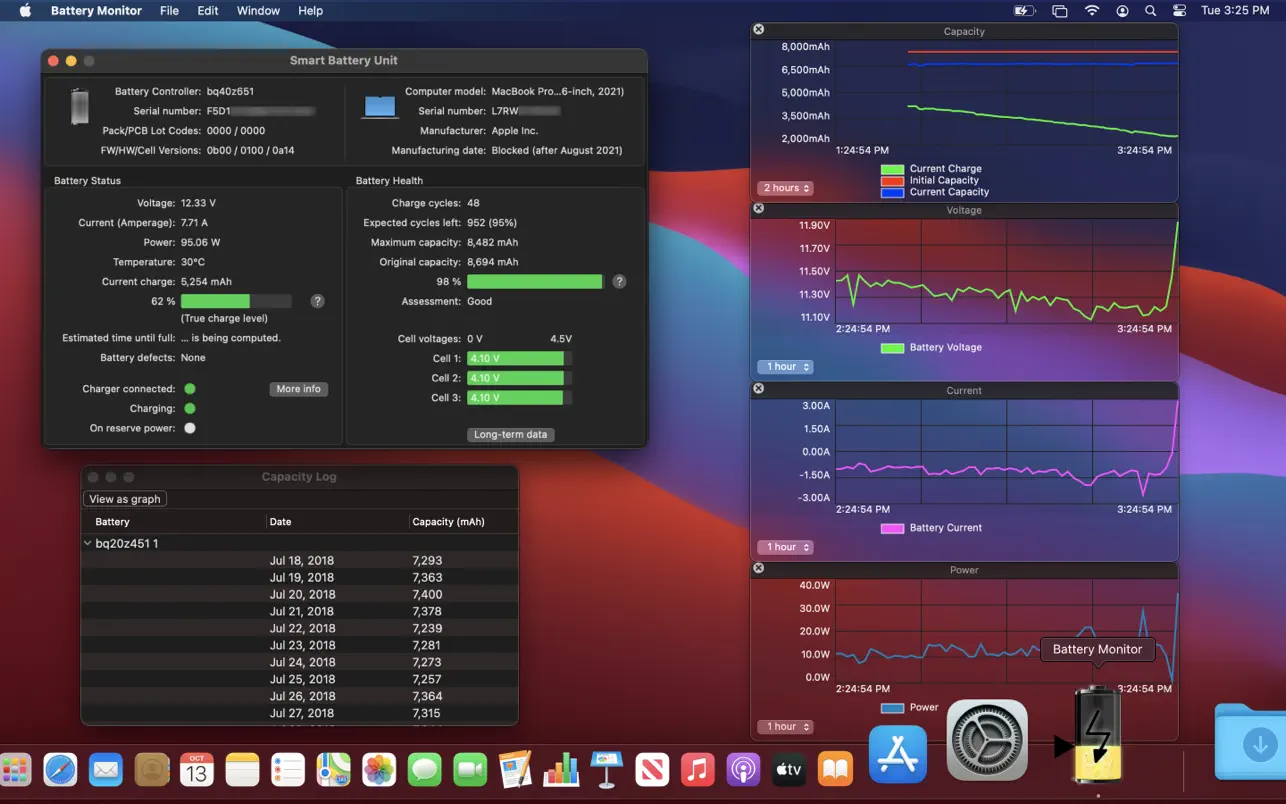Open the Window menu

258,11
